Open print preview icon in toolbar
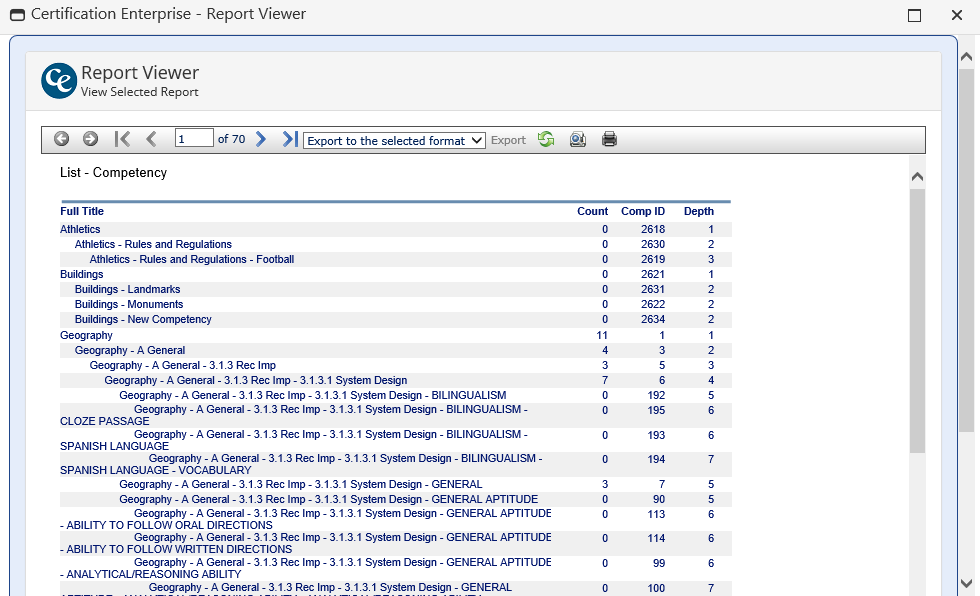Viewport: 980px width, 596px height. pyautogui.click(x=578, y=140)
